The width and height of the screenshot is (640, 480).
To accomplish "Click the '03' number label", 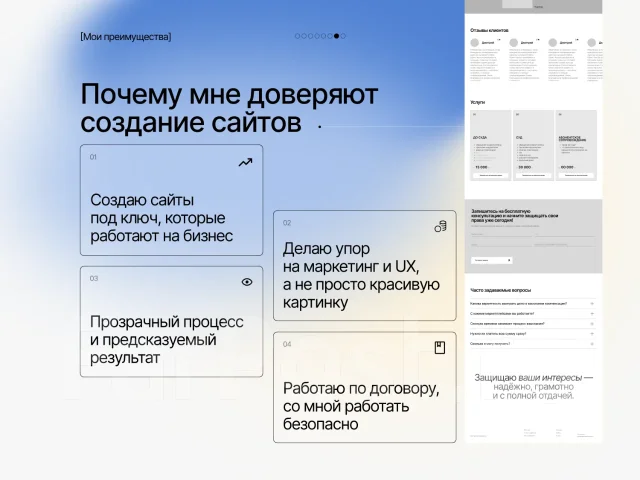I will 94,278.
